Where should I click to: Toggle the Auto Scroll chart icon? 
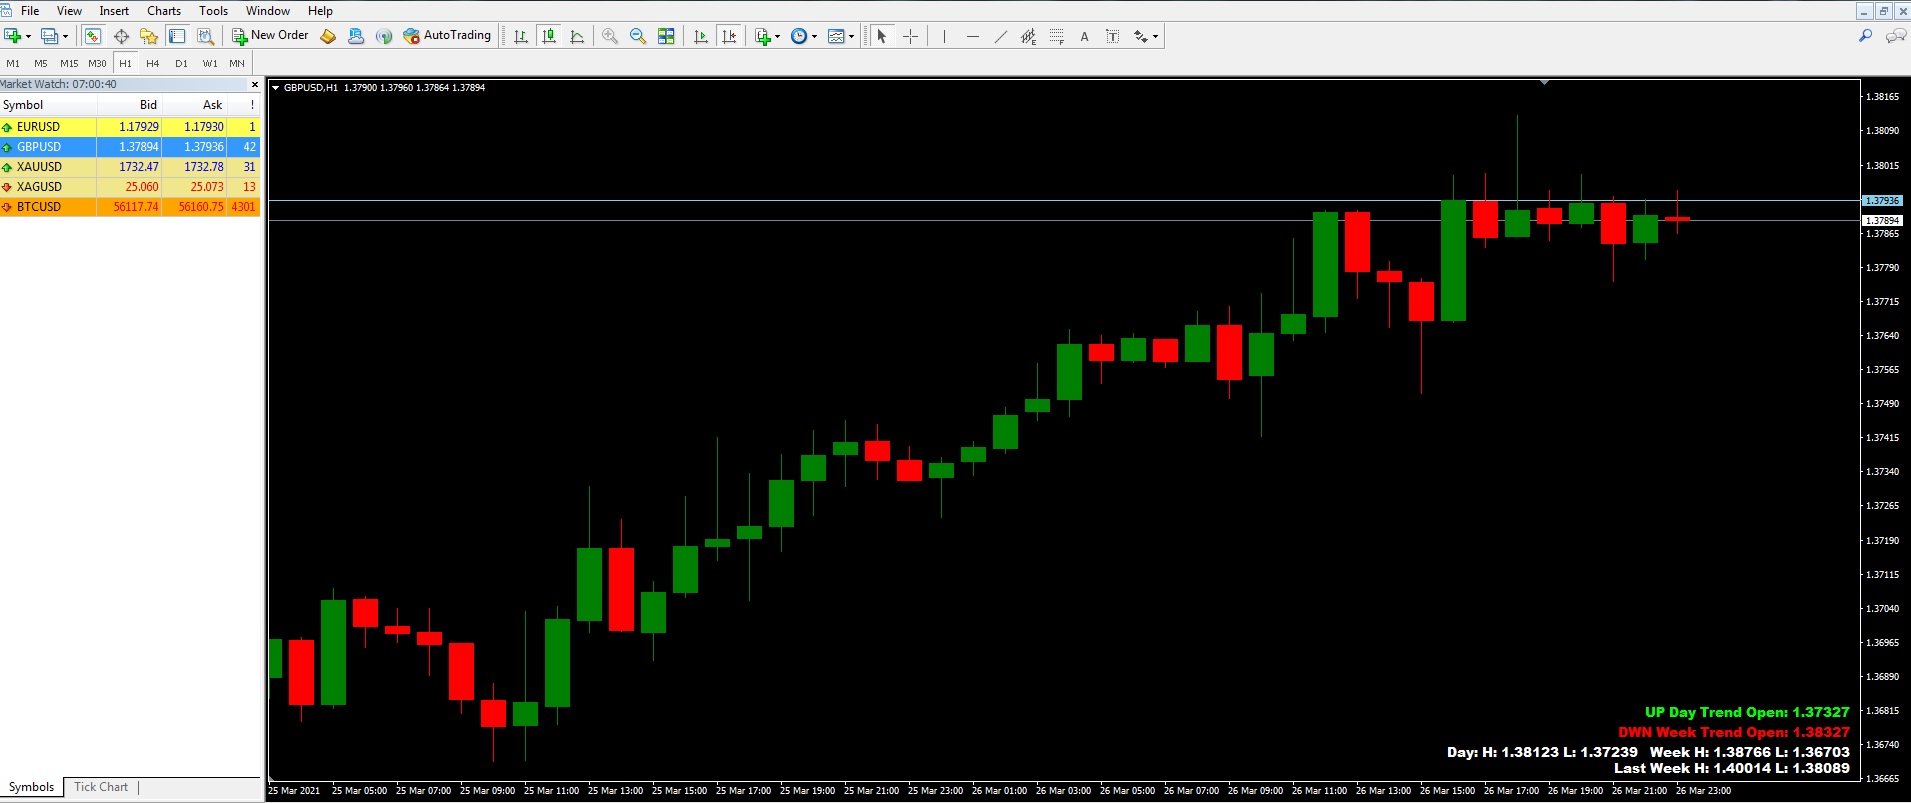coord(701,36)
